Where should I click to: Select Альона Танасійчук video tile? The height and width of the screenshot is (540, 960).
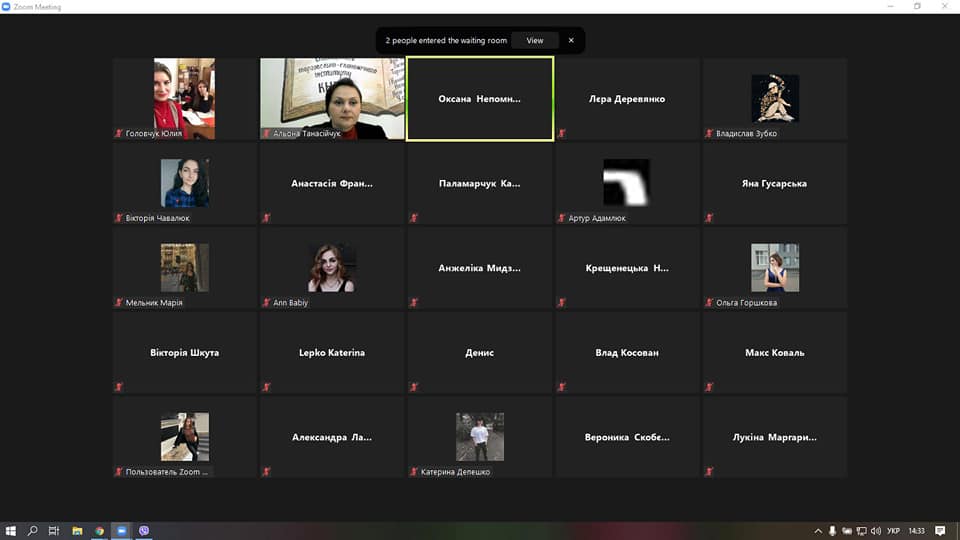332,98
